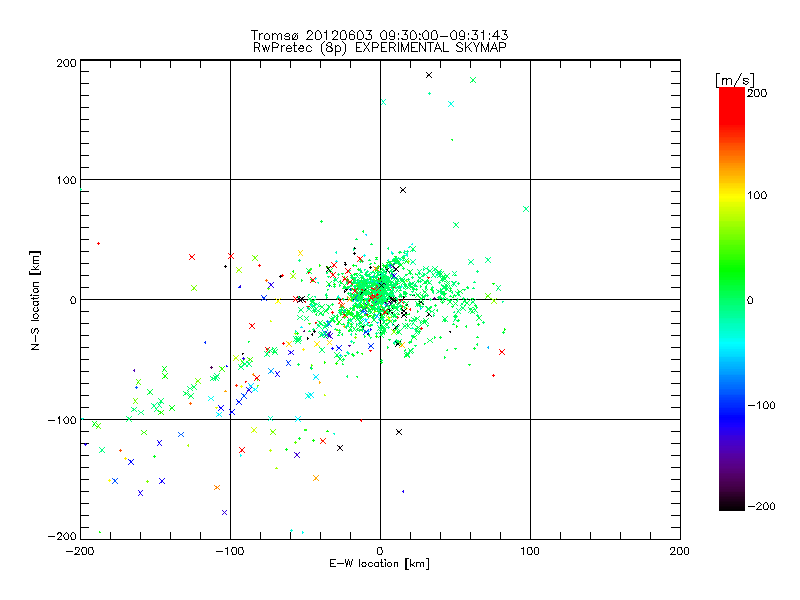Click y-axis tick label '200' at top
Image resolution: width=800 pixels, height=600 pixels.
[66, 63]
